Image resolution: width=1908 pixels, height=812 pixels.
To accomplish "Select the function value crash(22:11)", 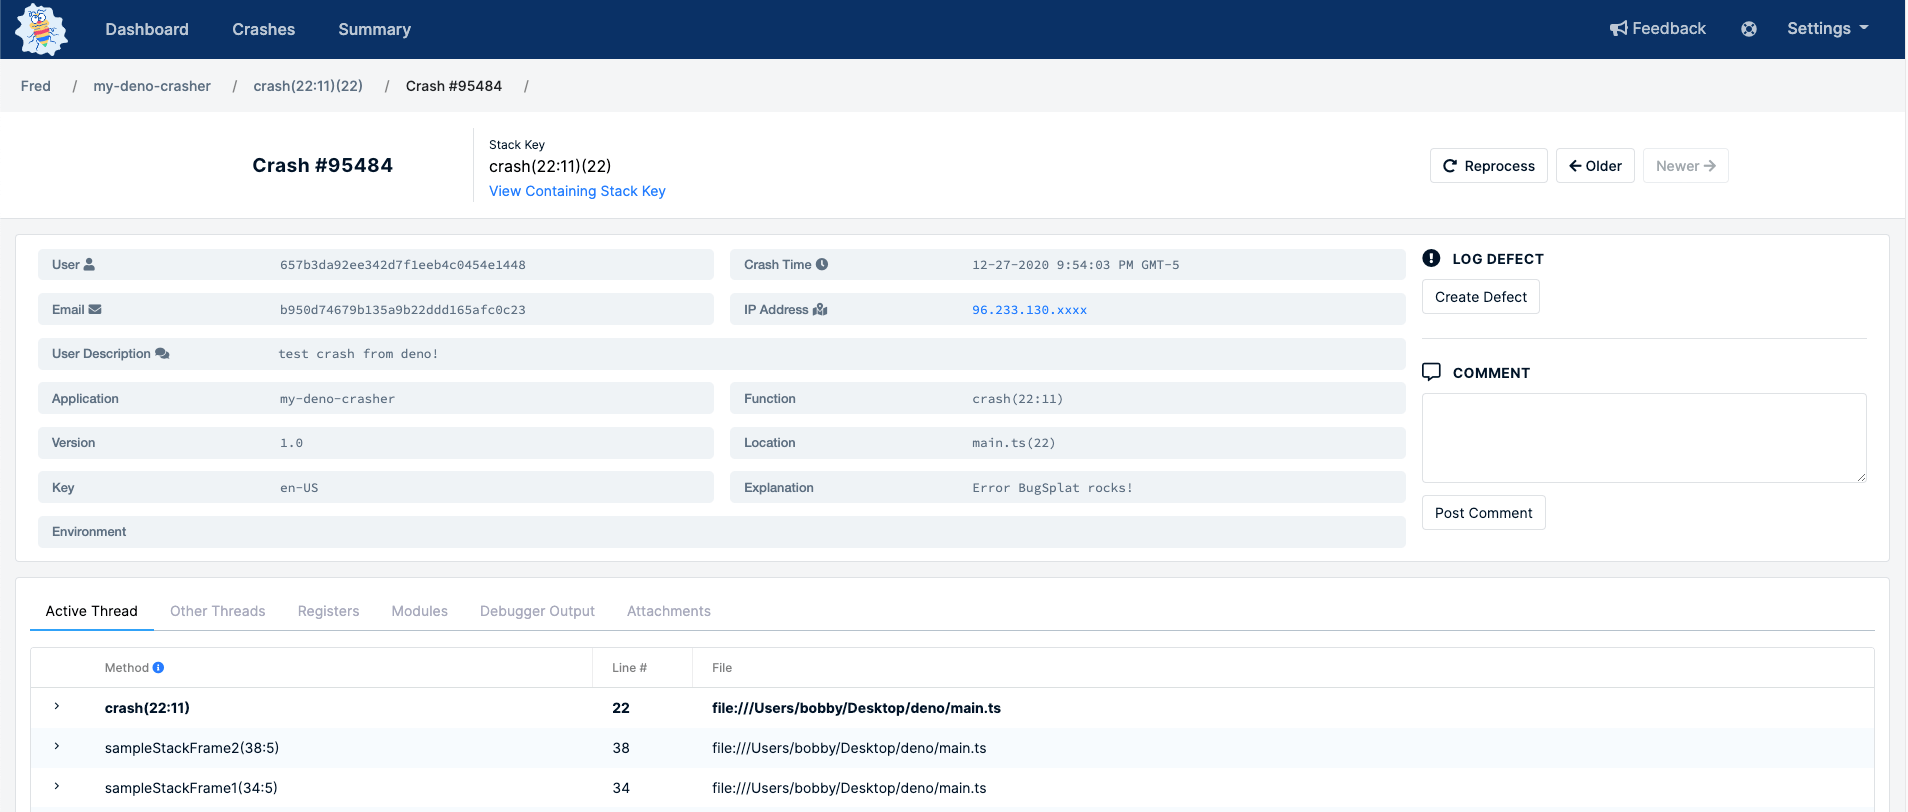I will tap(1017, 399).
